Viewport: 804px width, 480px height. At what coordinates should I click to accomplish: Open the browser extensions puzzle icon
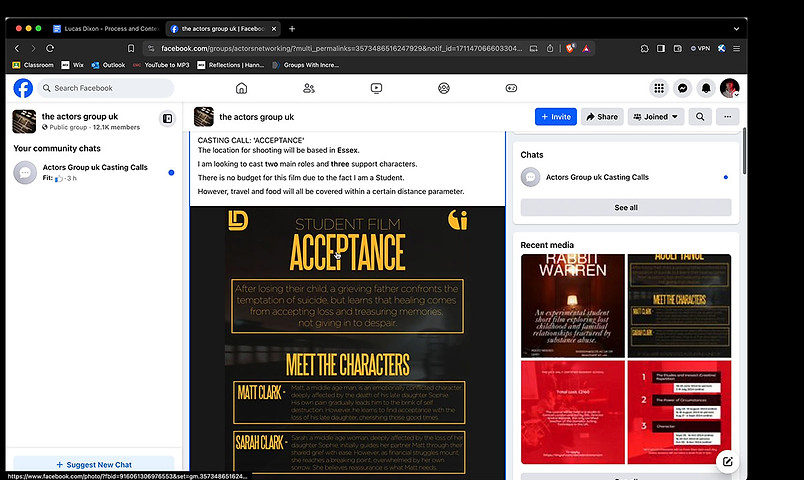click(x=645, y=48)
